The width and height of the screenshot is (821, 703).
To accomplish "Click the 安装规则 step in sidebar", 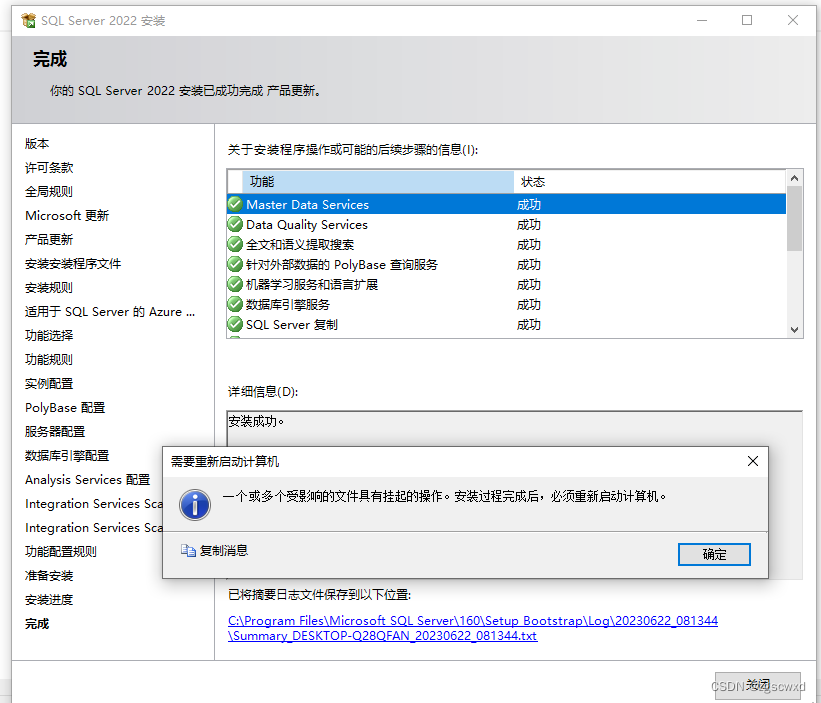I will pos(49,288).
